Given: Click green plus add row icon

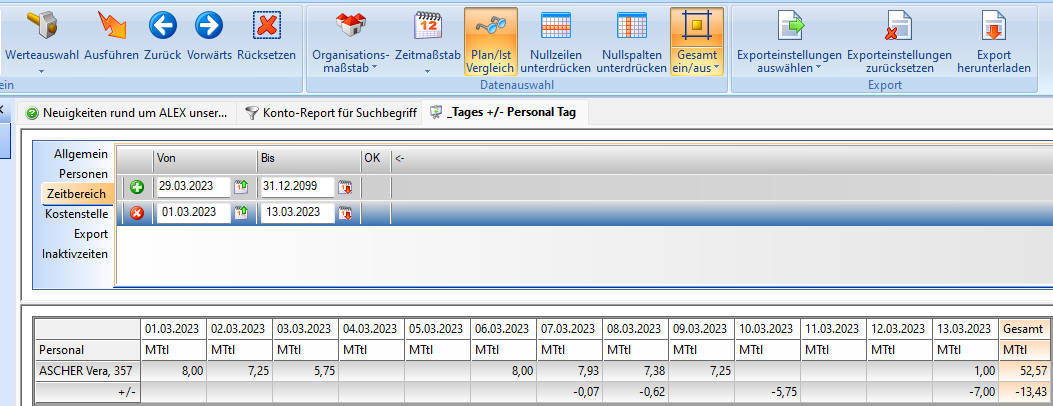Looking at the screenshot, I should pos(137,186).
